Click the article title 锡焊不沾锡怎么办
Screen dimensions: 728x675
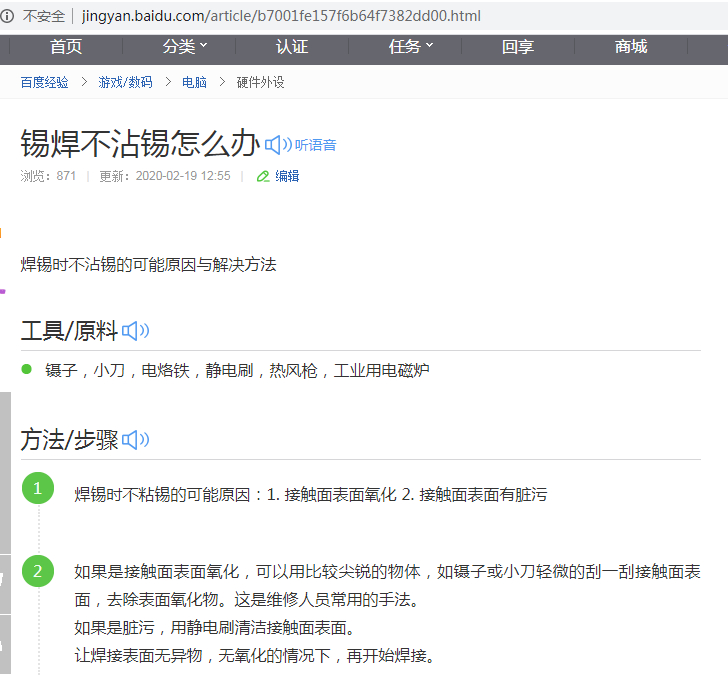[140, 143]
